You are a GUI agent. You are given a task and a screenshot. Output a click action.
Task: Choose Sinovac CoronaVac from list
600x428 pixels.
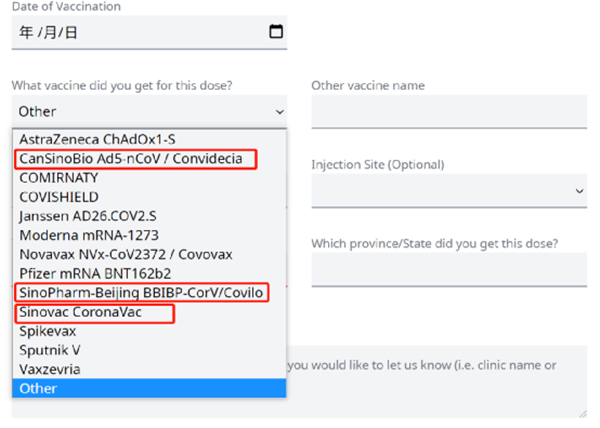149,312
